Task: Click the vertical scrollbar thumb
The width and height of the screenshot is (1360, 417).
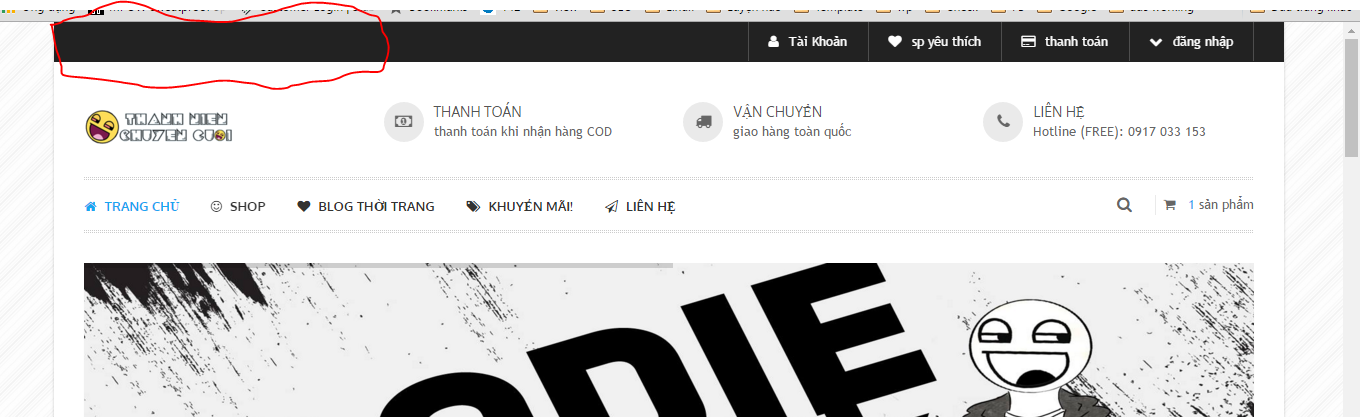Action: pyautogui.click(x=1351, y=100)
